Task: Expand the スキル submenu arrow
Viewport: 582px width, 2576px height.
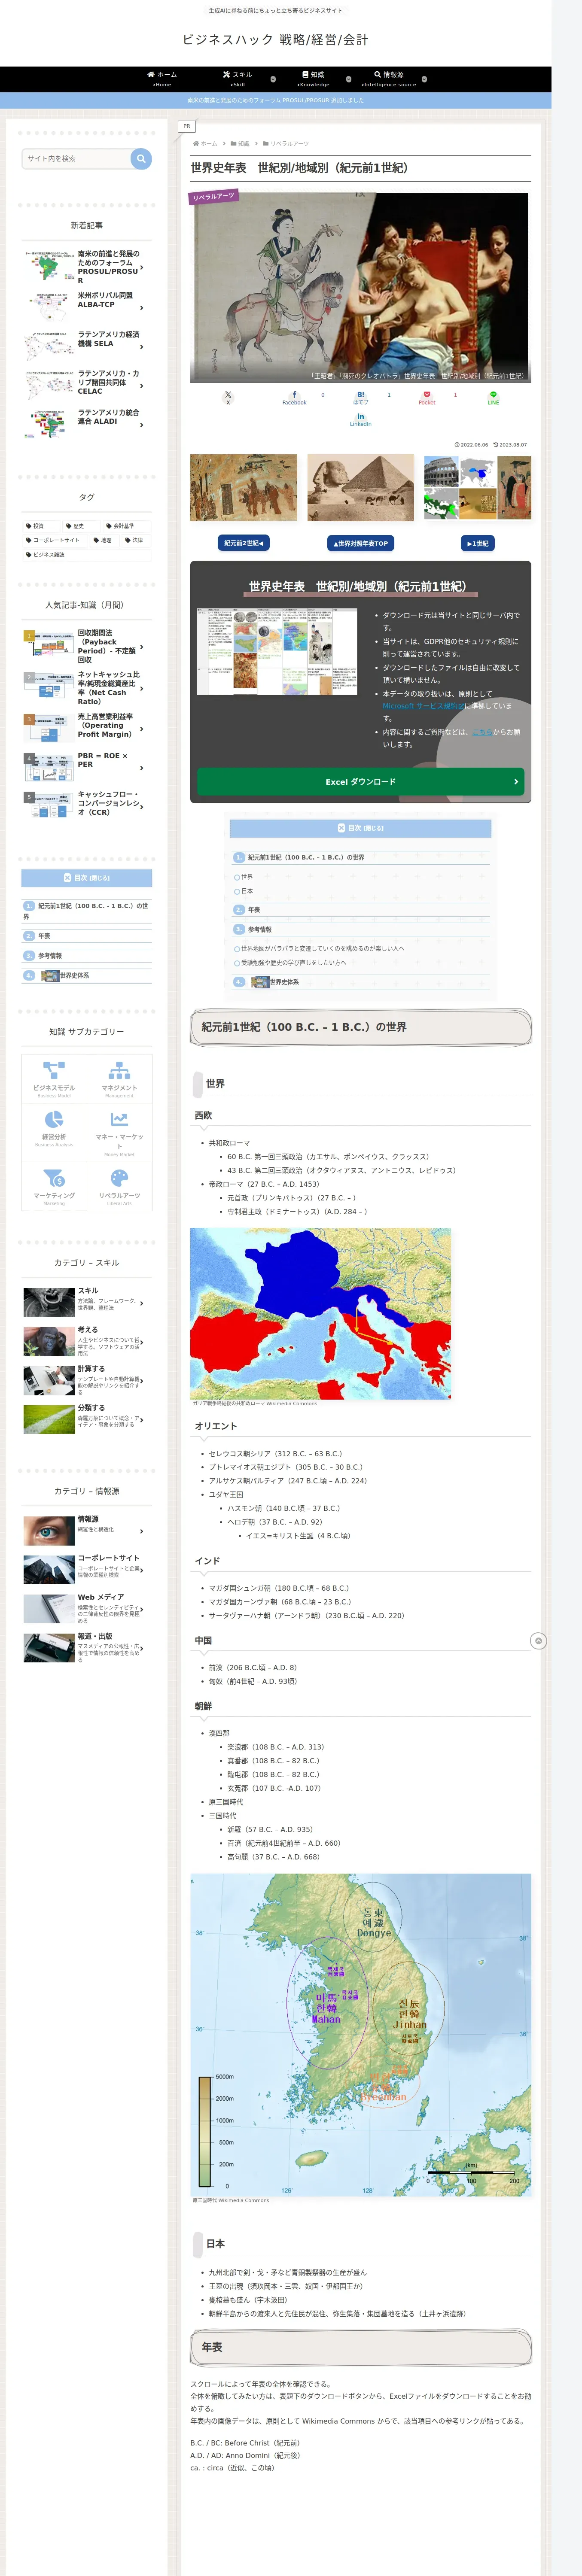Action: click(273, 79)
